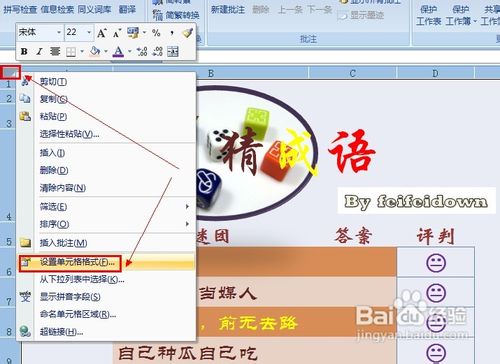Click cell text 自己种瓜自己吃
The height and width of the screenshot is (364, 500).
pyautogui.click(x=188, y=353)
